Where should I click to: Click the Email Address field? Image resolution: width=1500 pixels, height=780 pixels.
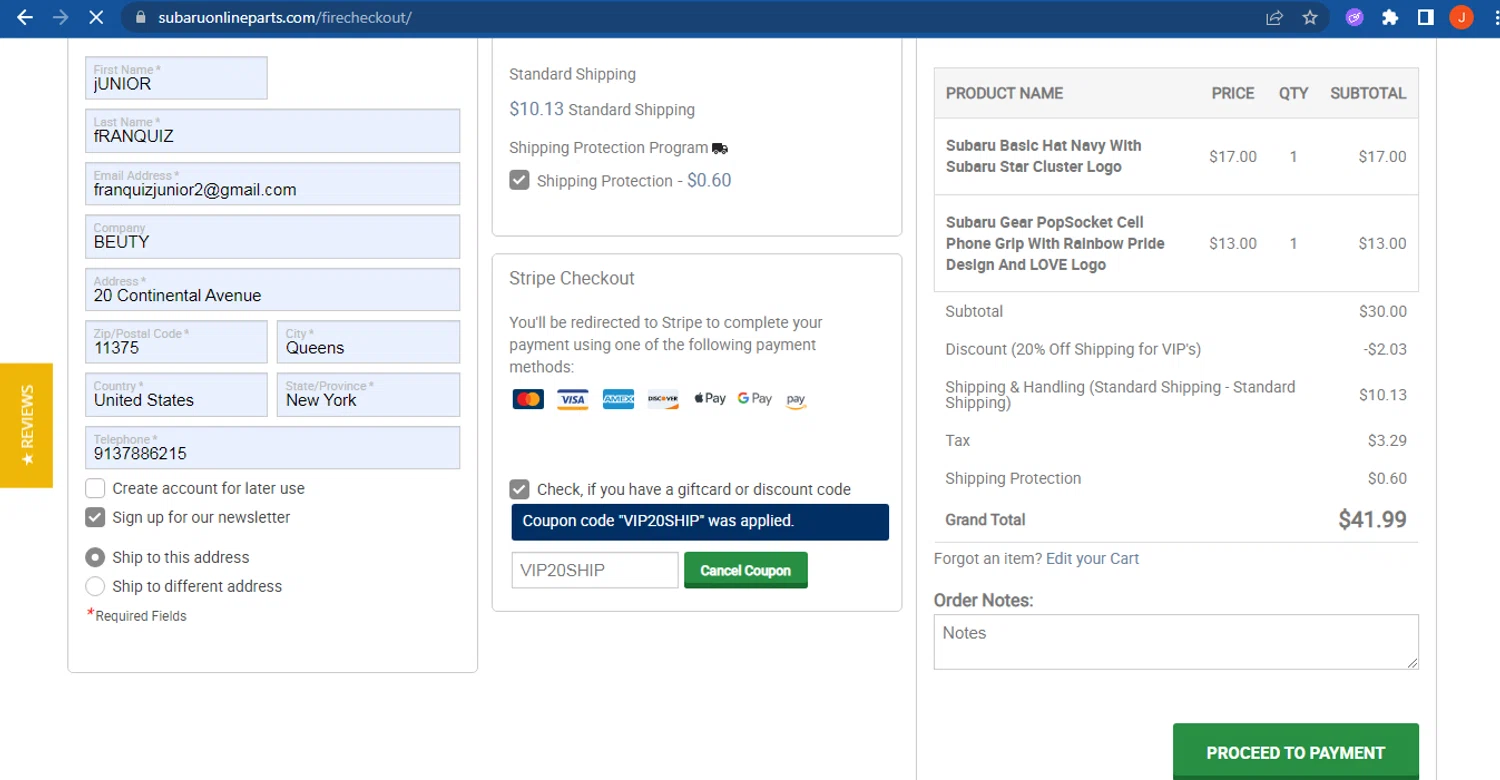tap(272, 184)
